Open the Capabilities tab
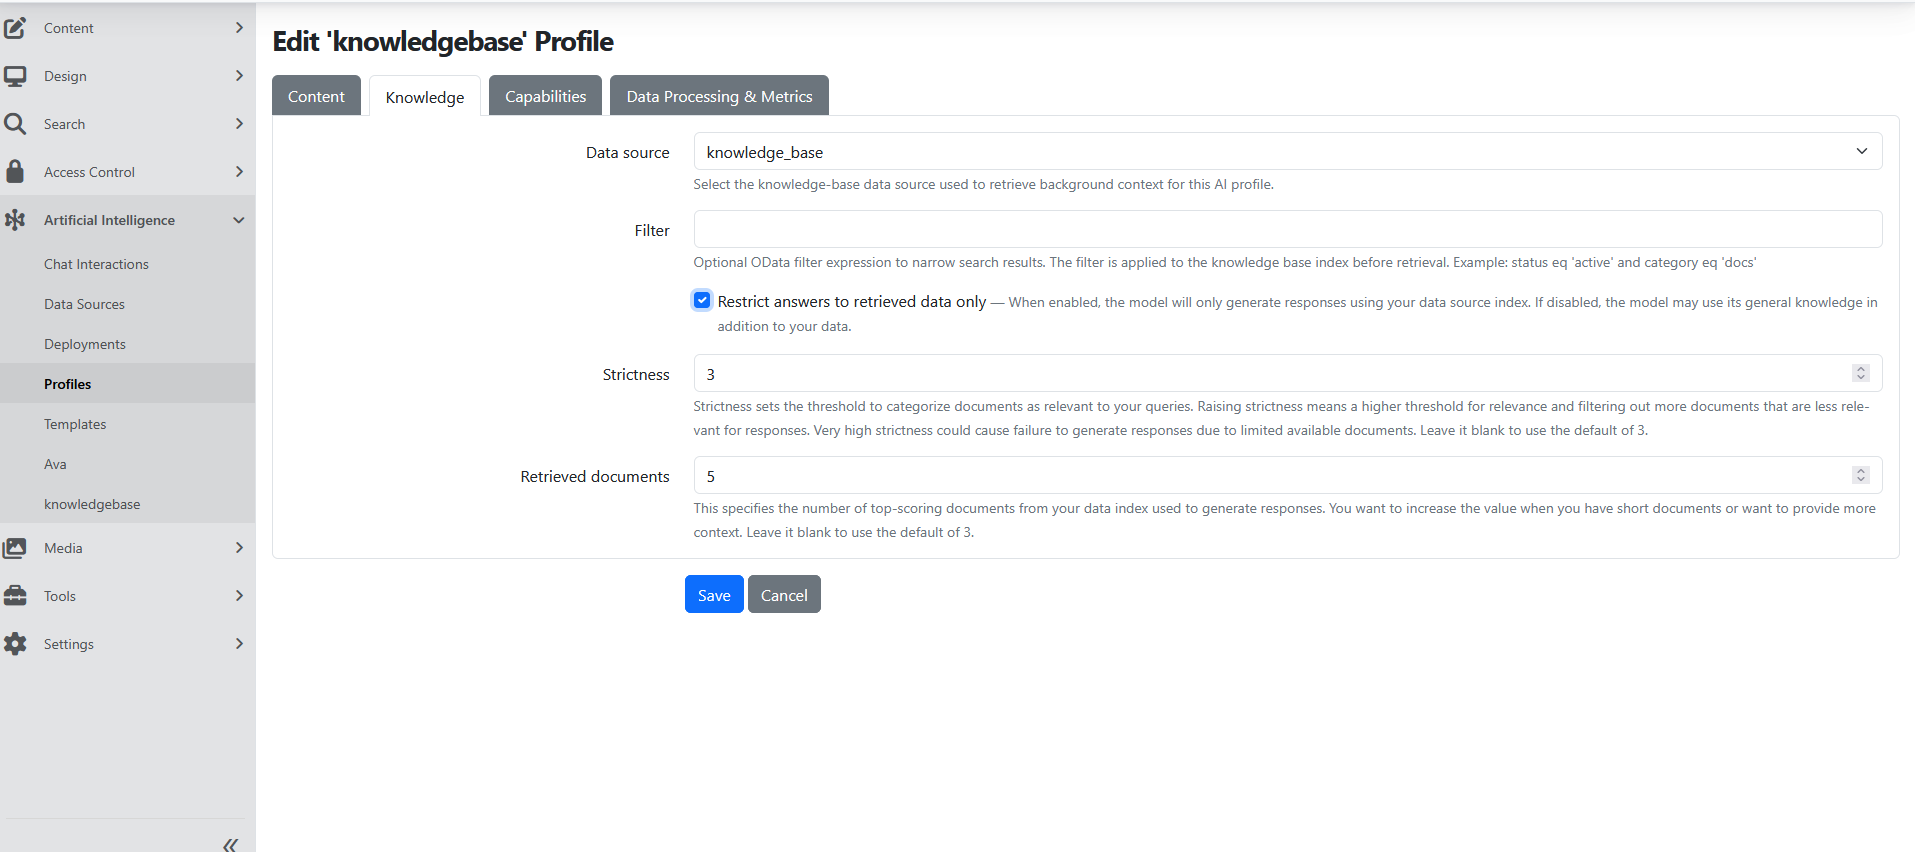This screenshot has width=1915, height=852. coord(545,96)
